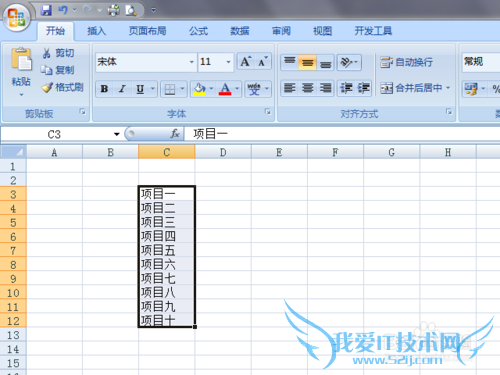Open the font color dropdown arrow
This screenshot has height=375, width=500.
pos(237,89)
